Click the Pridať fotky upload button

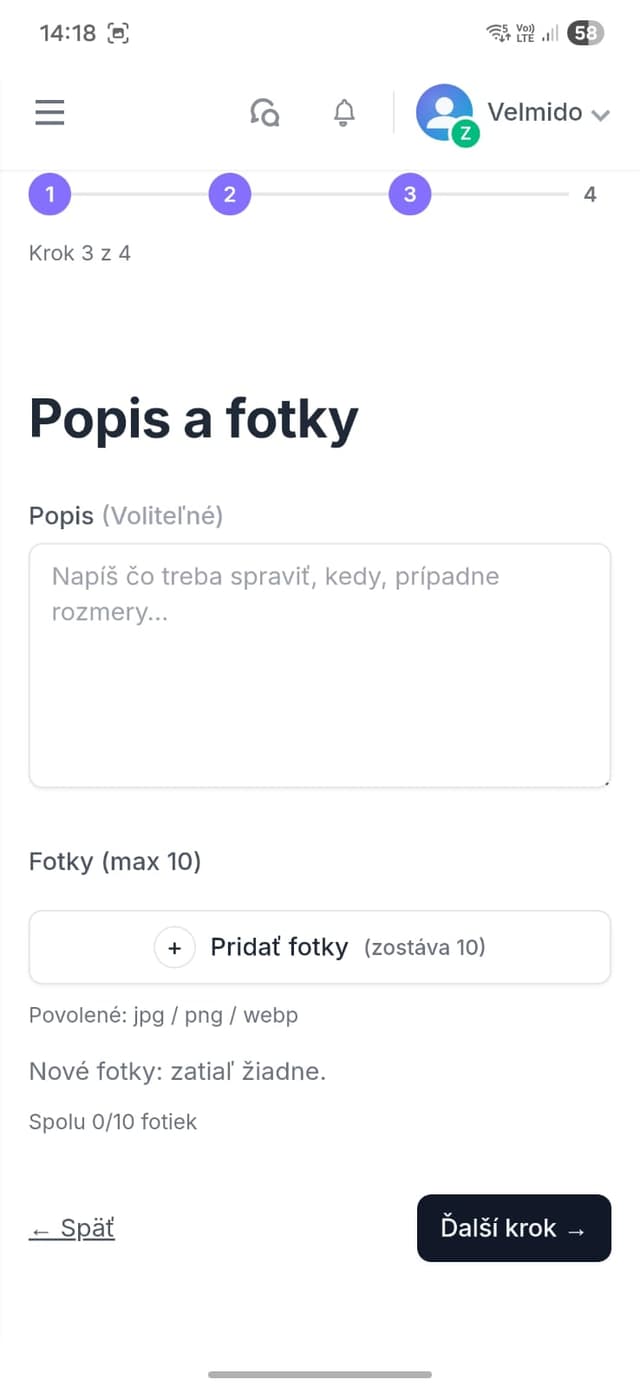[320, 947]
